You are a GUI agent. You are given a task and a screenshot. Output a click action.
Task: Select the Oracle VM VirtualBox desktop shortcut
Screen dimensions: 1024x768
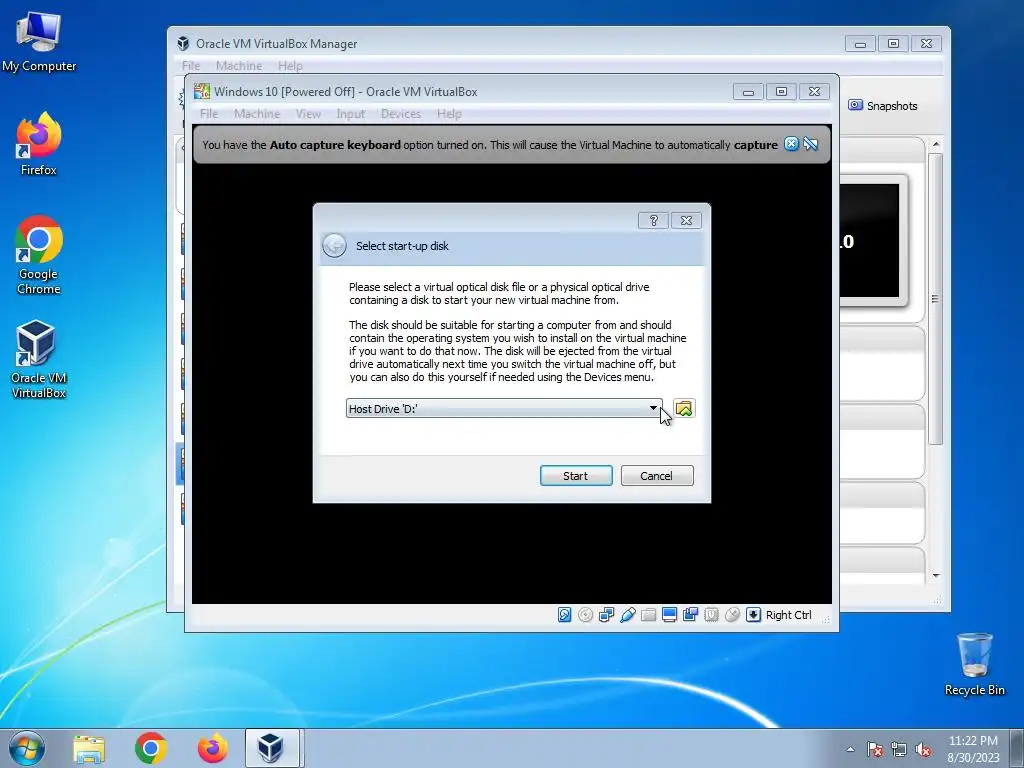tap(39, 359)
